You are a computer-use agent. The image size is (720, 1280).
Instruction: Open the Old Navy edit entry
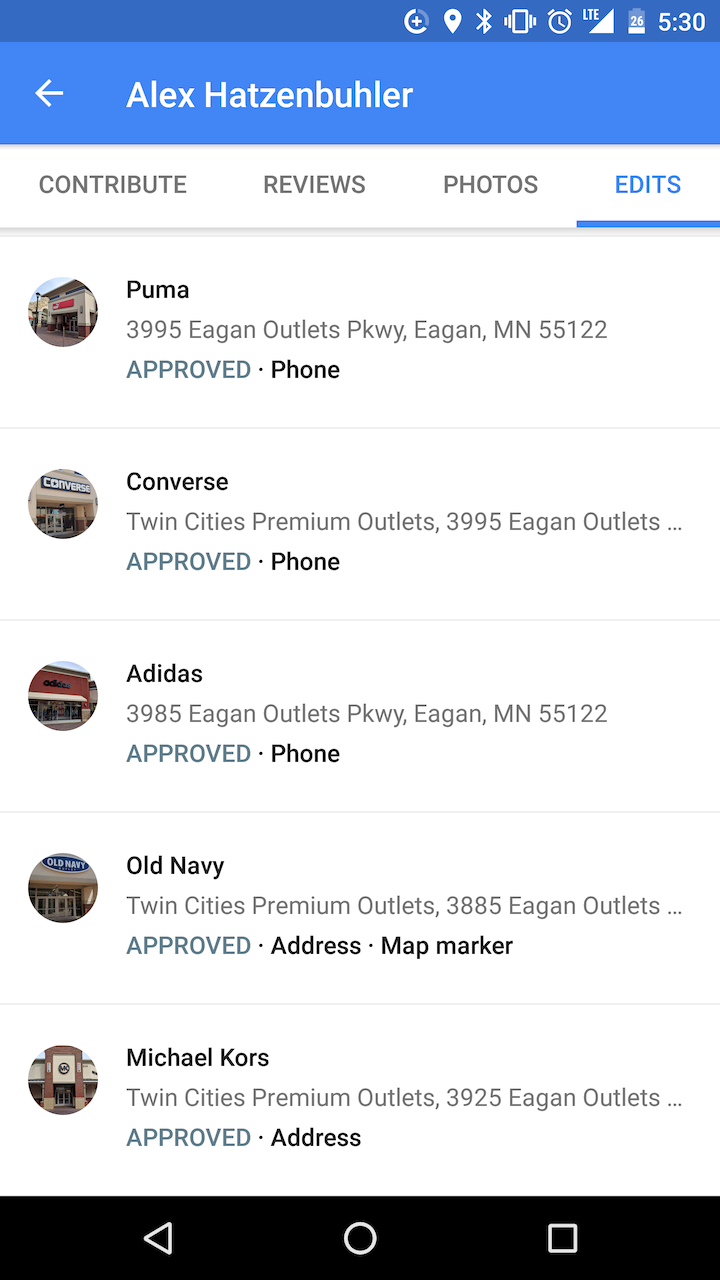(360, 908)
